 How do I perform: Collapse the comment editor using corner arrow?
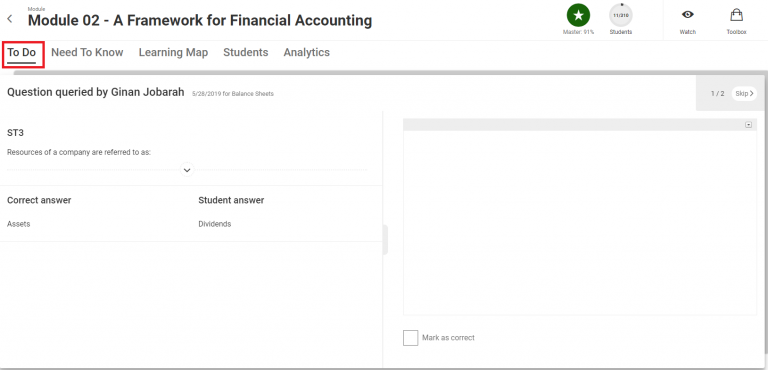748,125
